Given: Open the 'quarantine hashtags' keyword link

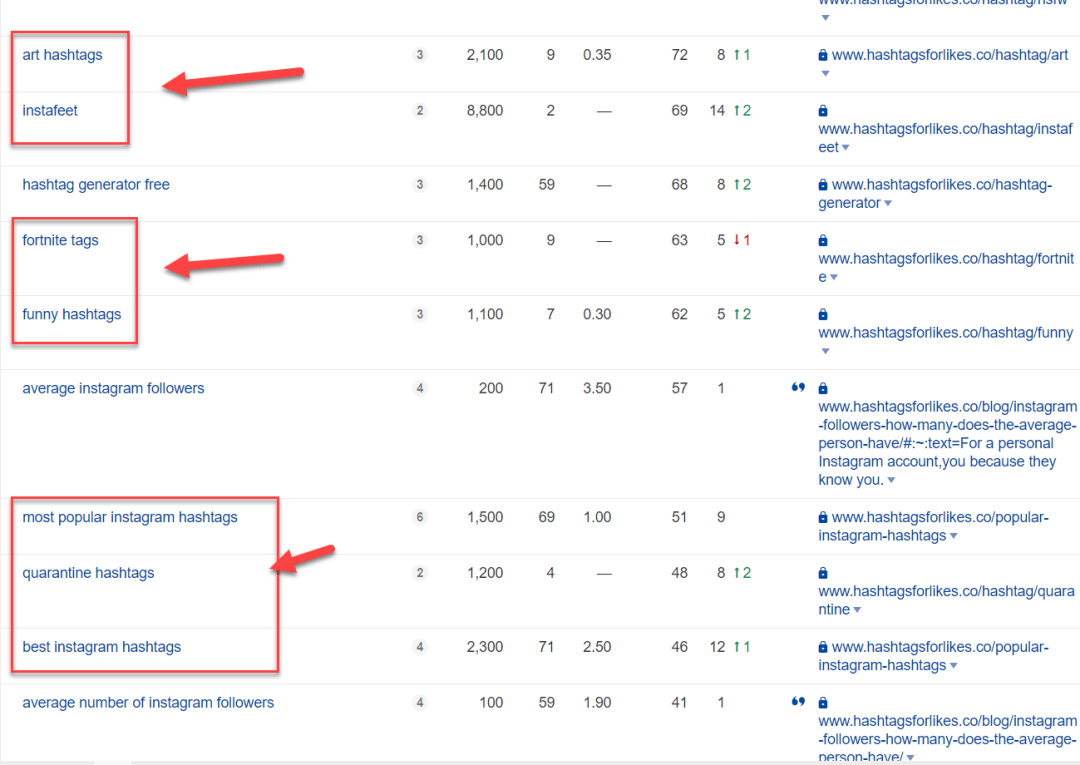Looking at the screenshot, I should pyautogui.click(x=88, y=573).
